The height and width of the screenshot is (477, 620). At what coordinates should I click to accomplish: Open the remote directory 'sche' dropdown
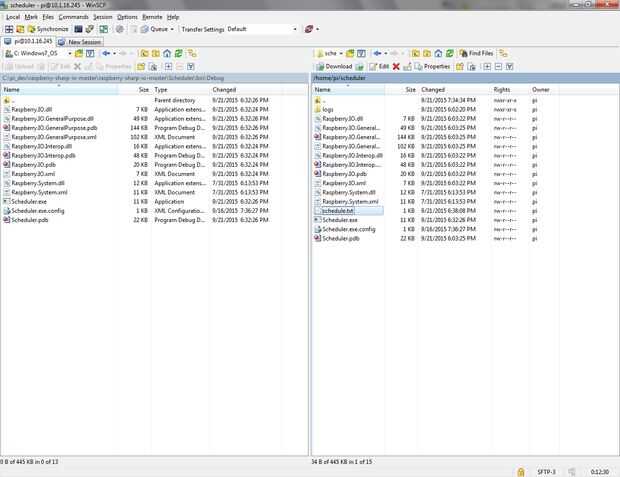(x=330, y=53)
